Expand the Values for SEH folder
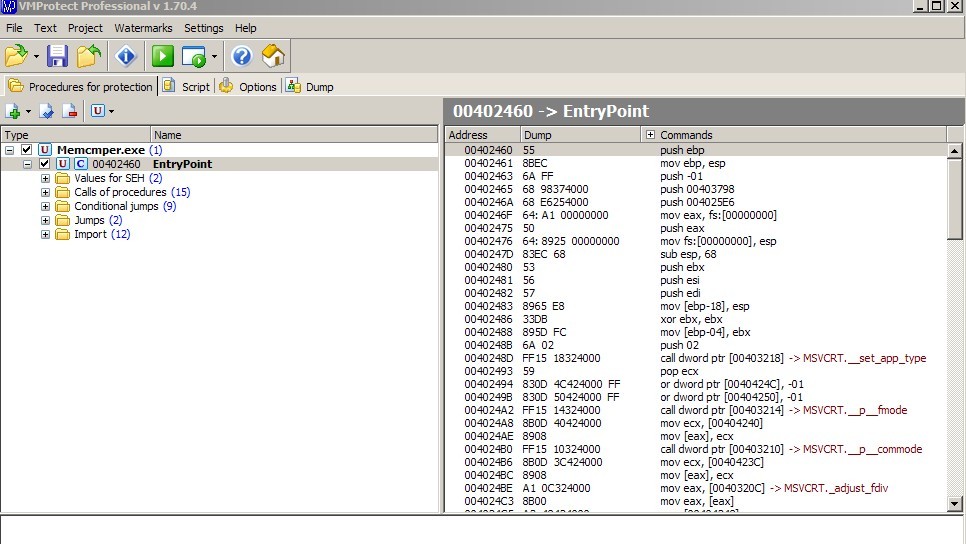The width and height of the screenshot is (966, 544). (x=45, y=178)
